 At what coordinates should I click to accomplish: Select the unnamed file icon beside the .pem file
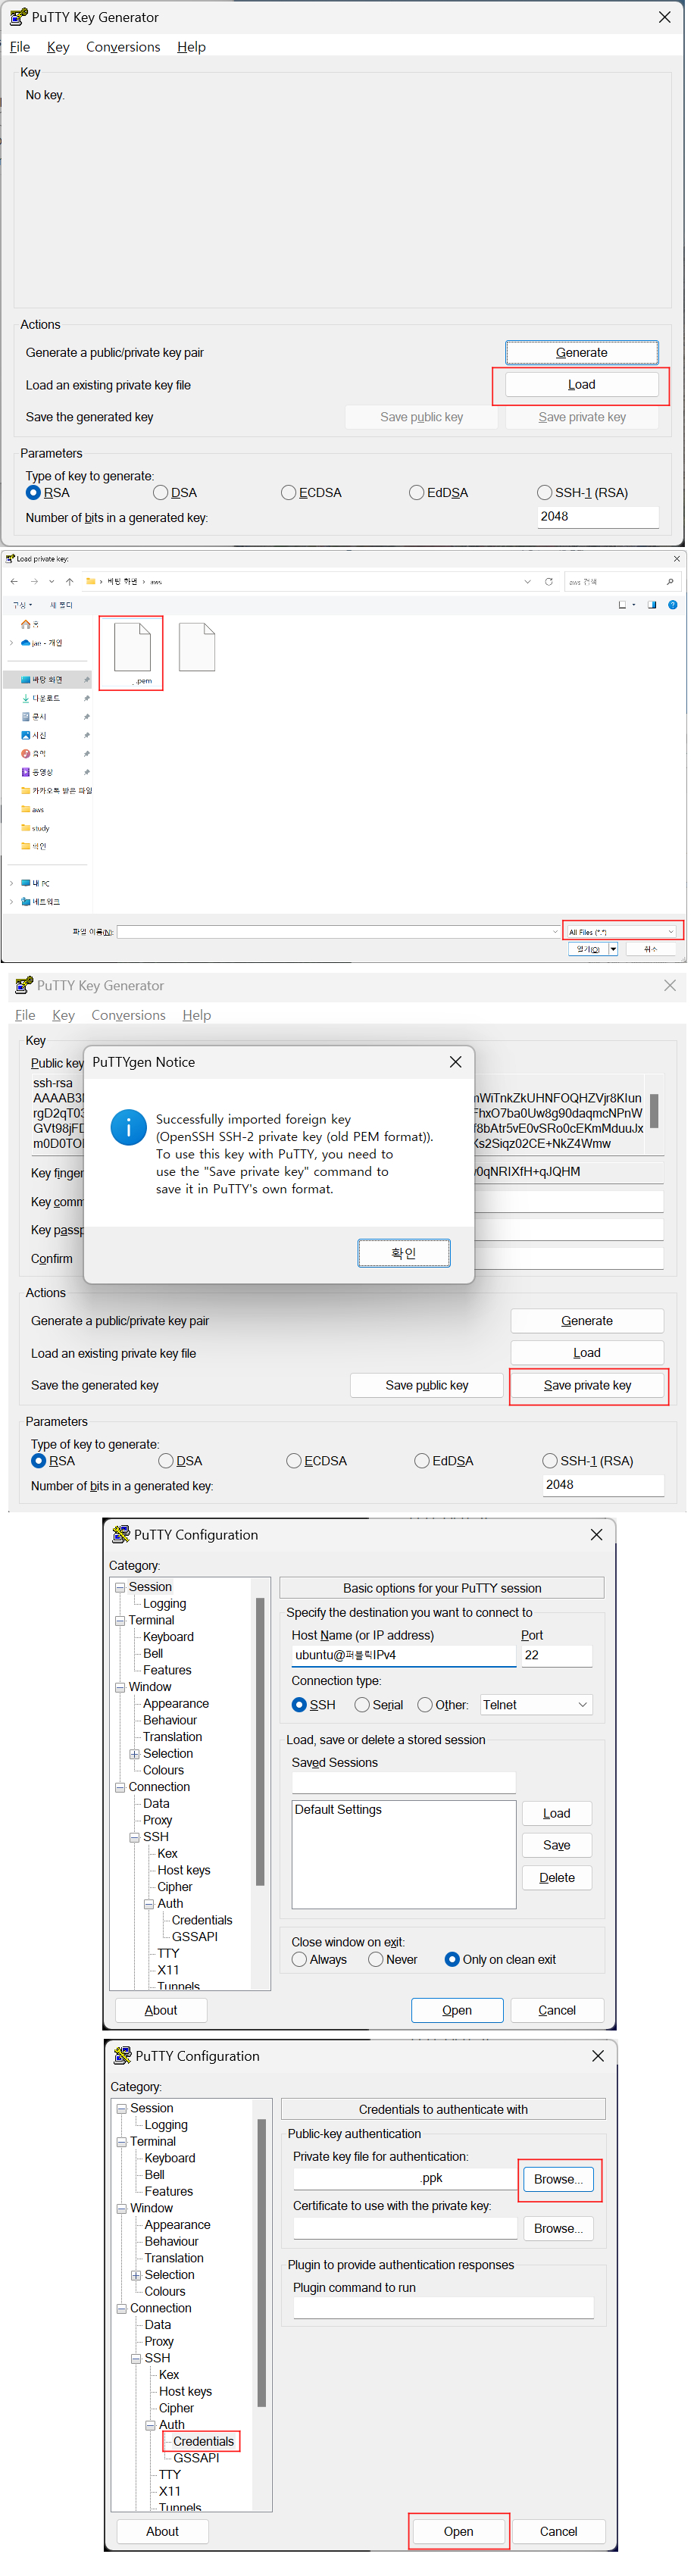196,646
